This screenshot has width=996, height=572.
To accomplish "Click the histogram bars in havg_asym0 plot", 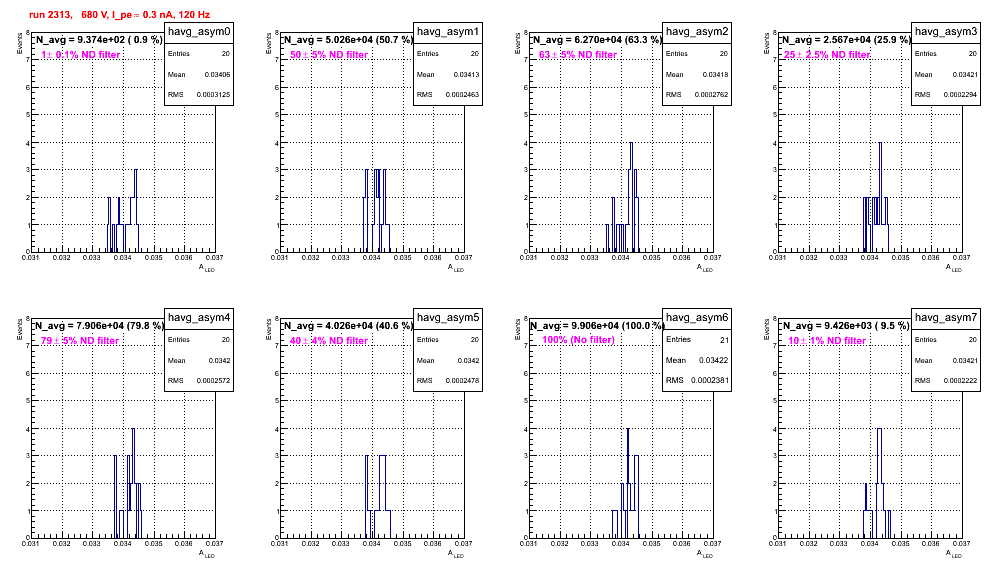I will [x=123, y=211].
